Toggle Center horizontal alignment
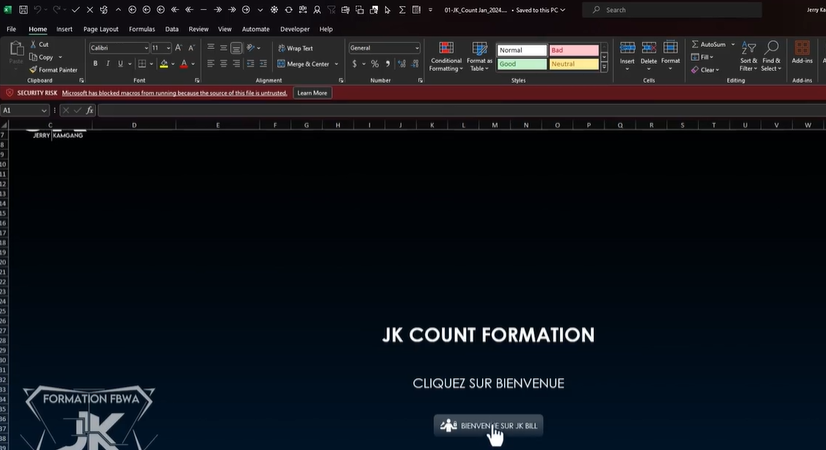 (223, 64)
